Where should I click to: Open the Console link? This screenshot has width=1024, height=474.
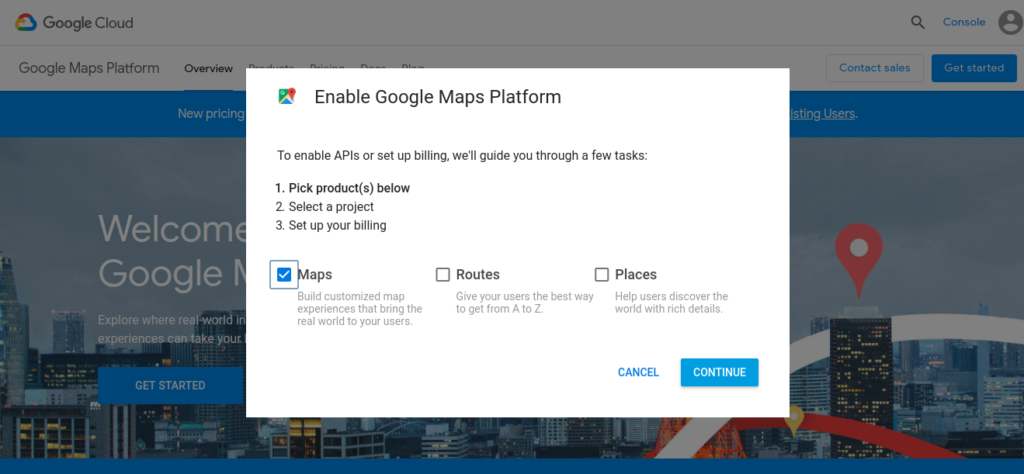pyautogui.click(x=964, y=22)
